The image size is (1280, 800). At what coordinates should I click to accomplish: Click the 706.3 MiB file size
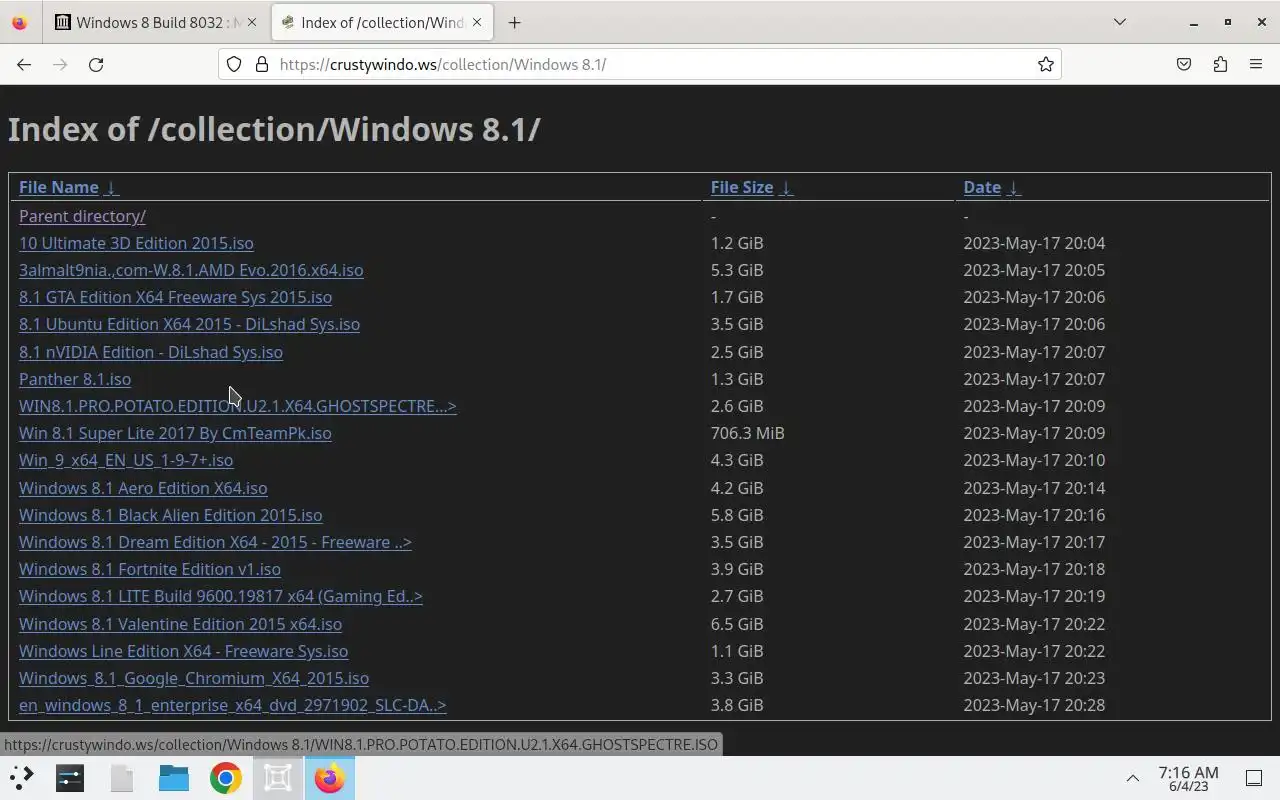(x=747, y=433)
